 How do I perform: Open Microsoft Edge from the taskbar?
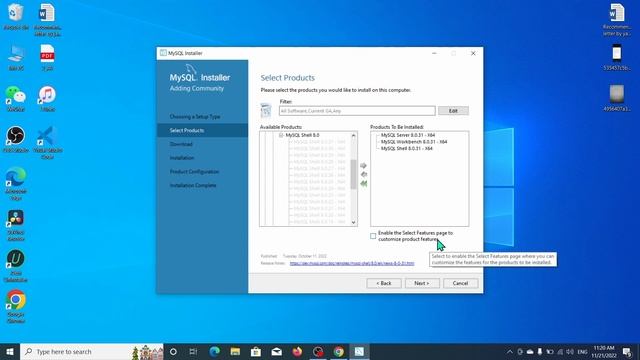214,351
